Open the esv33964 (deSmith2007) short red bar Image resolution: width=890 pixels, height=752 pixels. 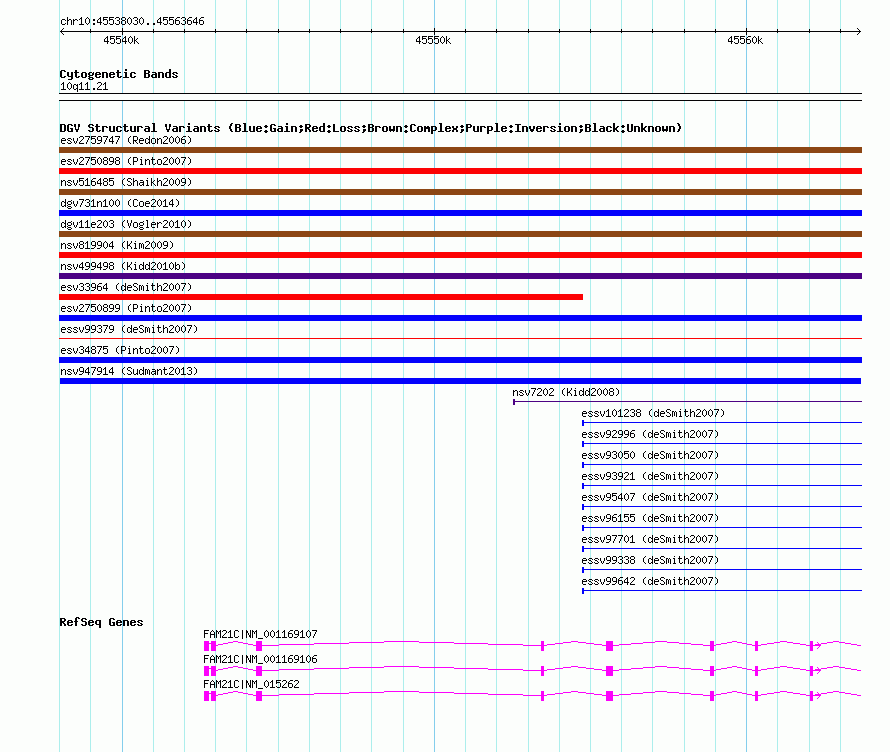(321, 297)
